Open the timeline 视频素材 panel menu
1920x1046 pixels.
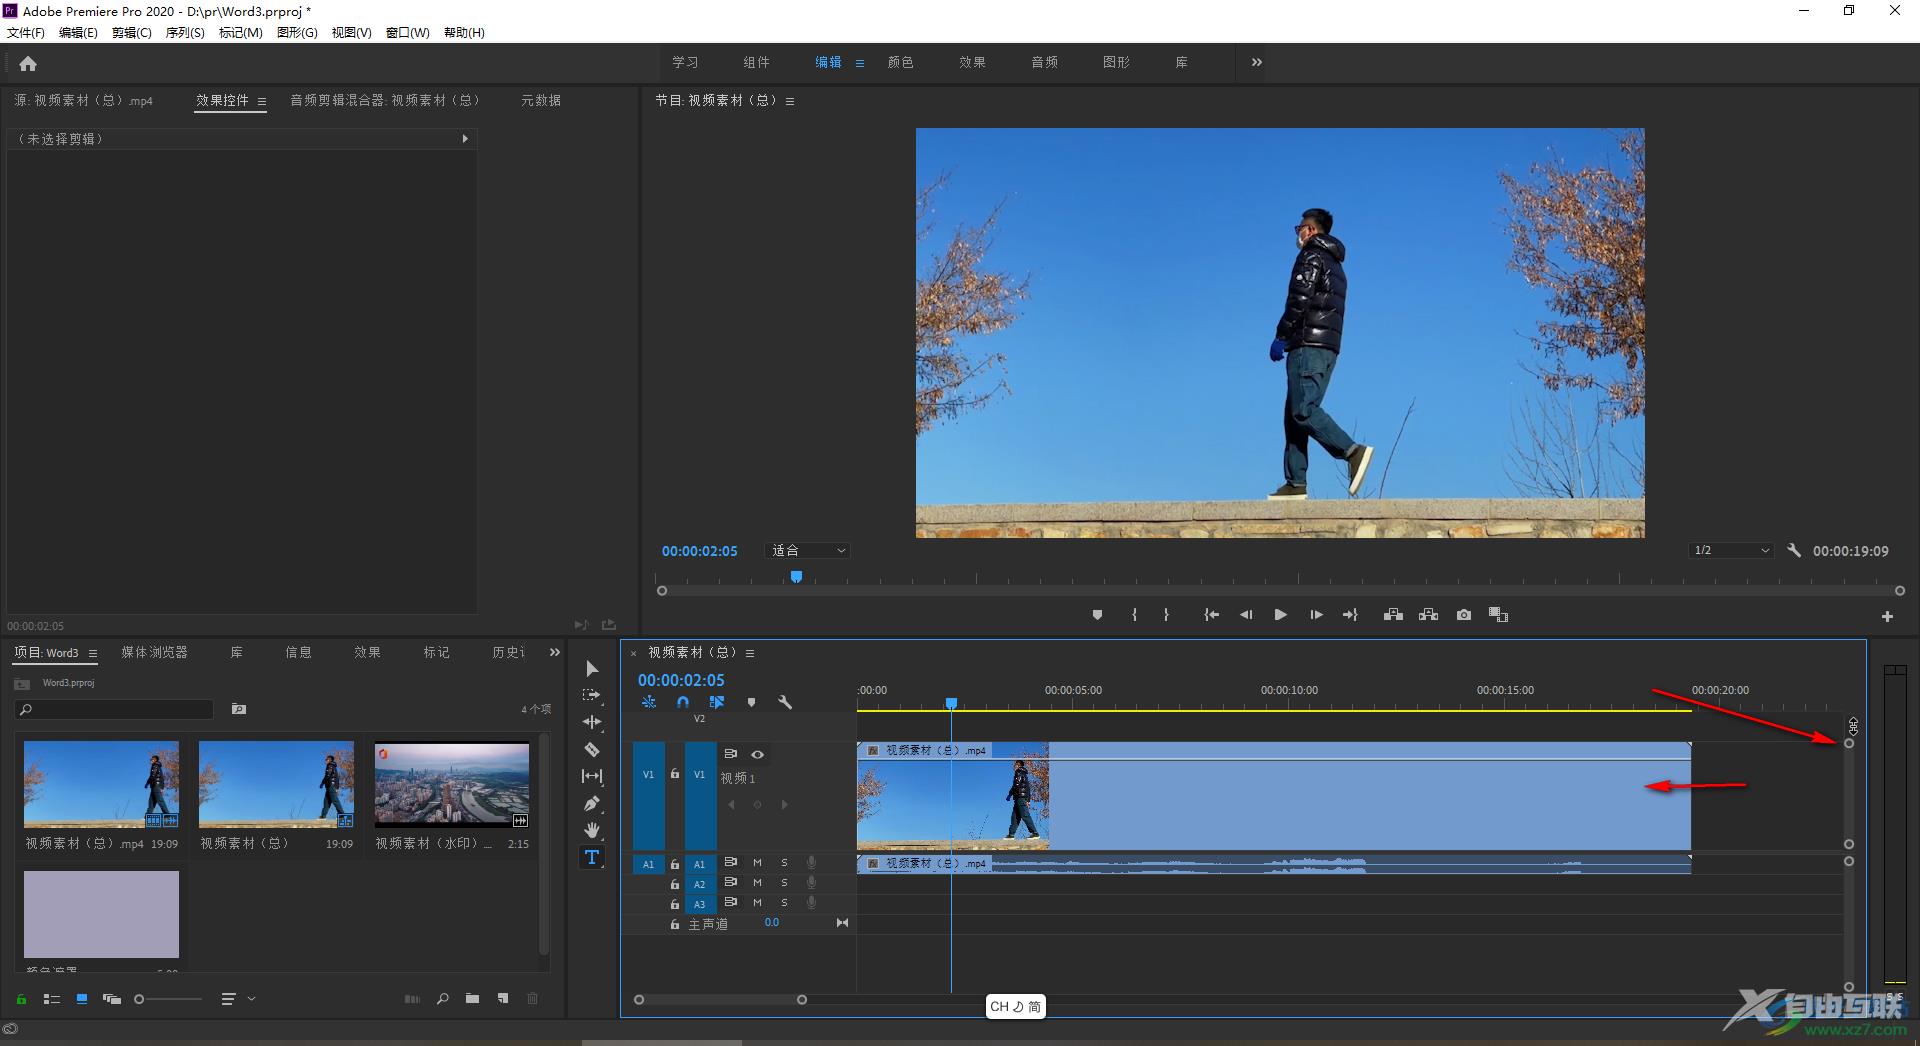point(750,653)
